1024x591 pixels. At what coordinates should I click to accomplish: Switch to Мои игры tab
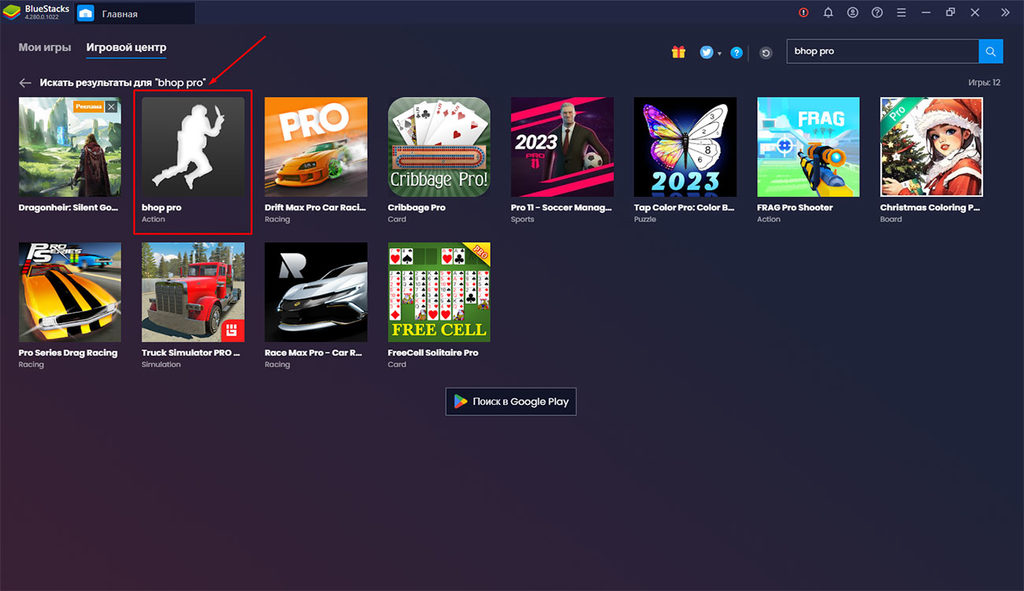click(x=44, y=47)
